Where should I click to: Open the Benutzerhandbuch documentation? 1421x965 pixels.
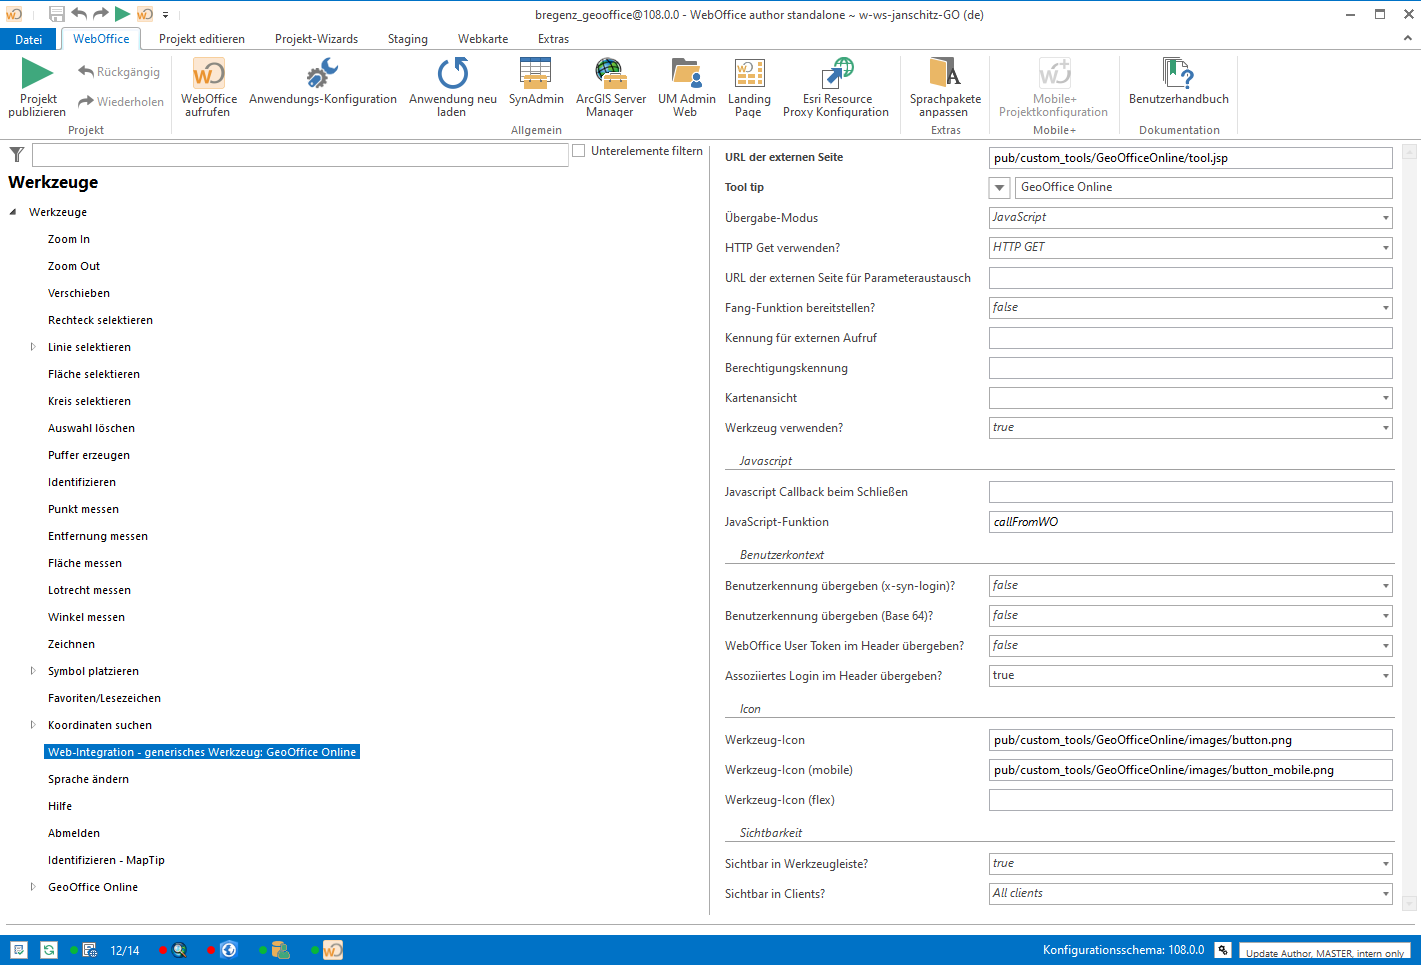tap(1178, 72)
